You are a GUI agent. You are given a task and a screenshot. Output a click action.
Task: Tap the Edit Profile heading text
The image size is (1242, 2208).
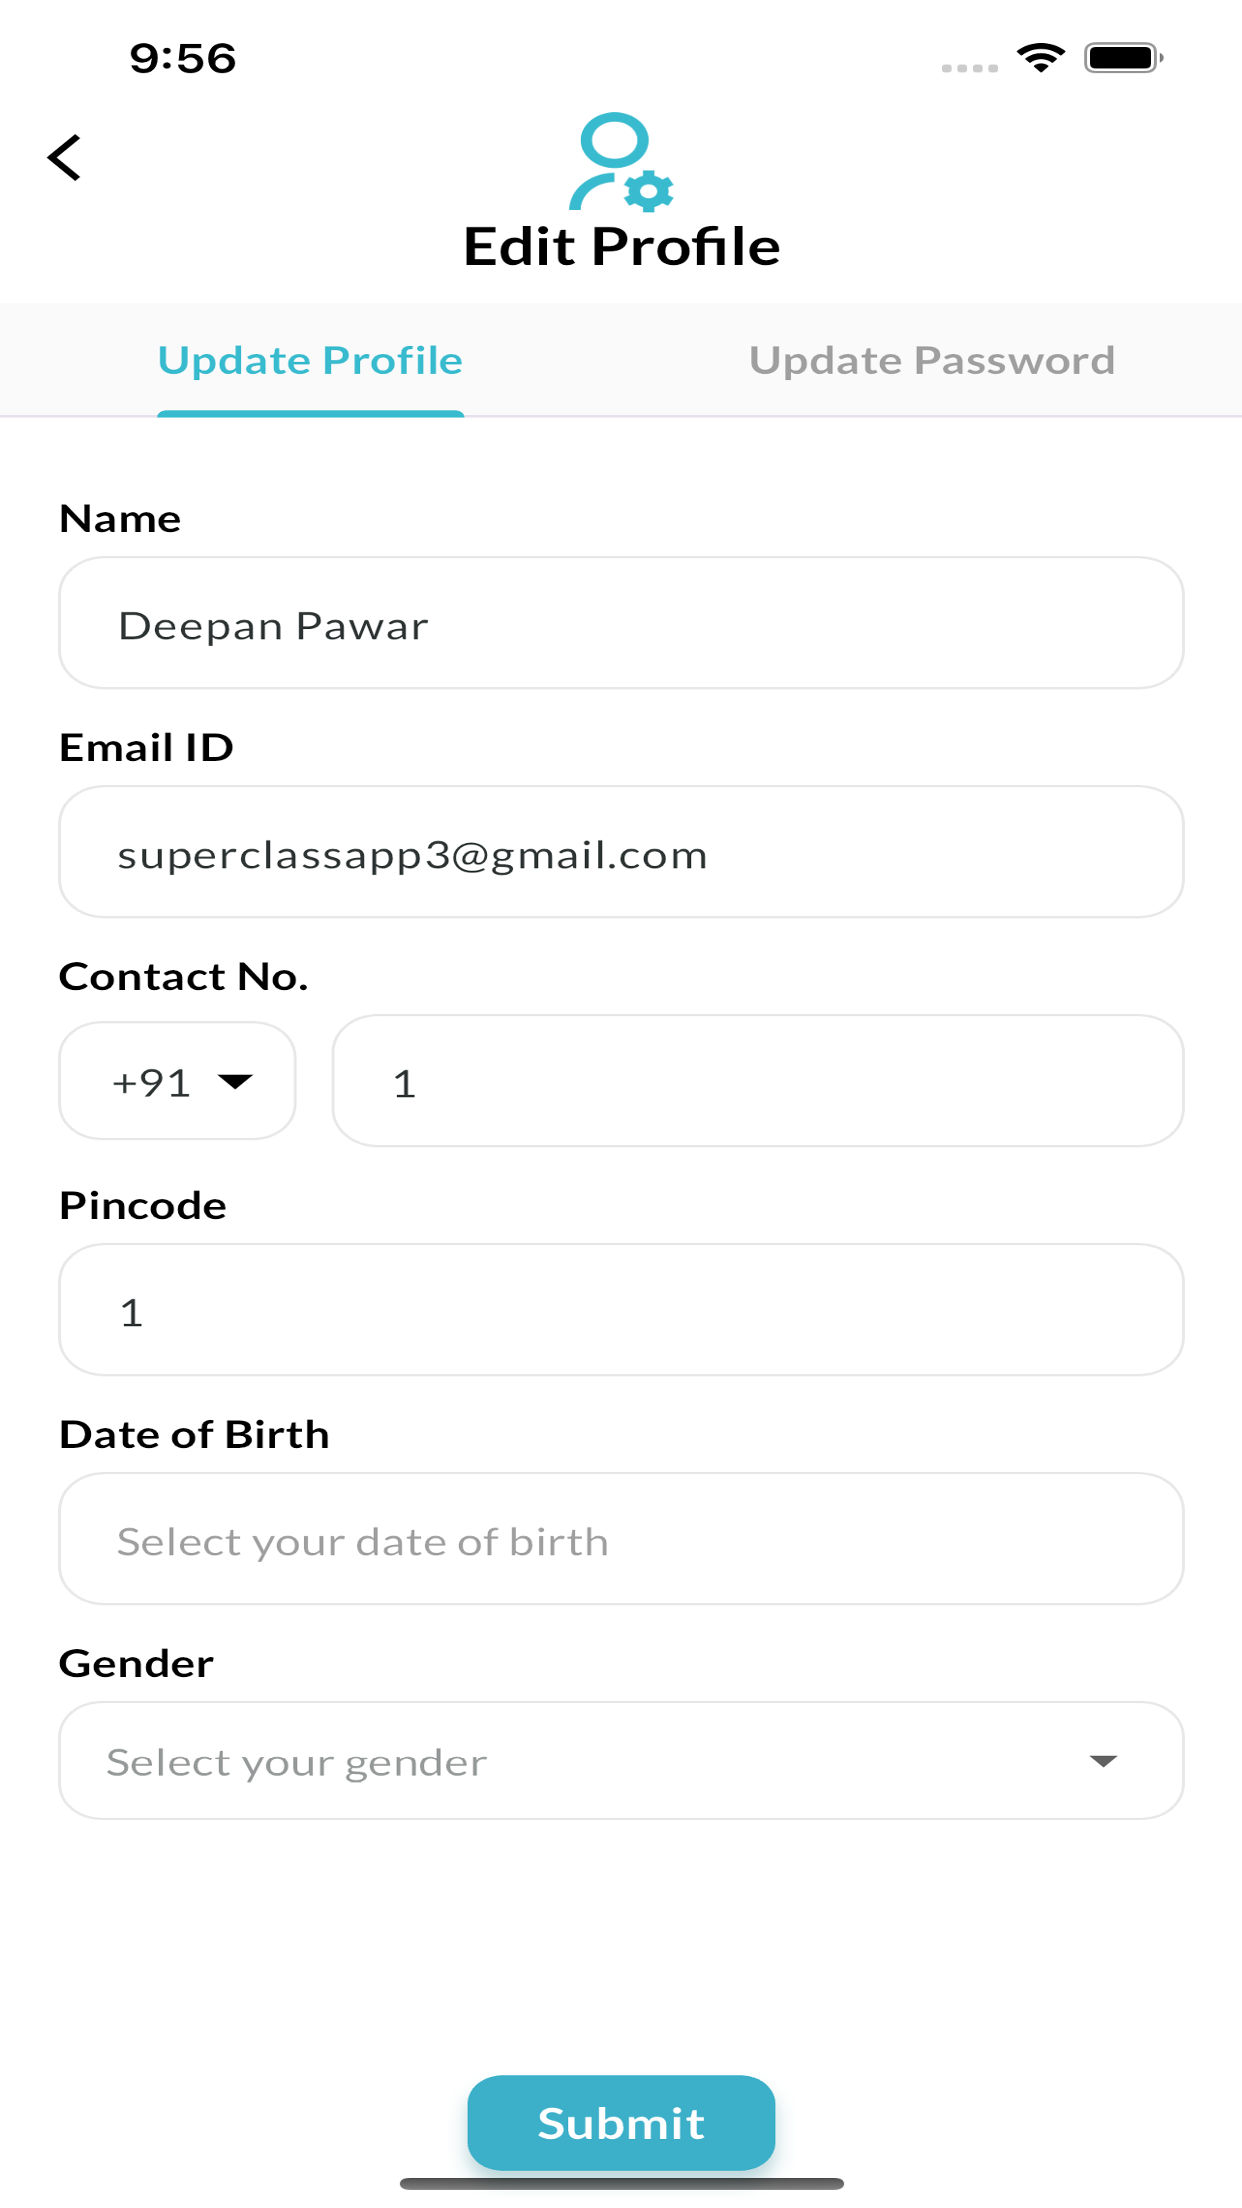click(621, 247)
